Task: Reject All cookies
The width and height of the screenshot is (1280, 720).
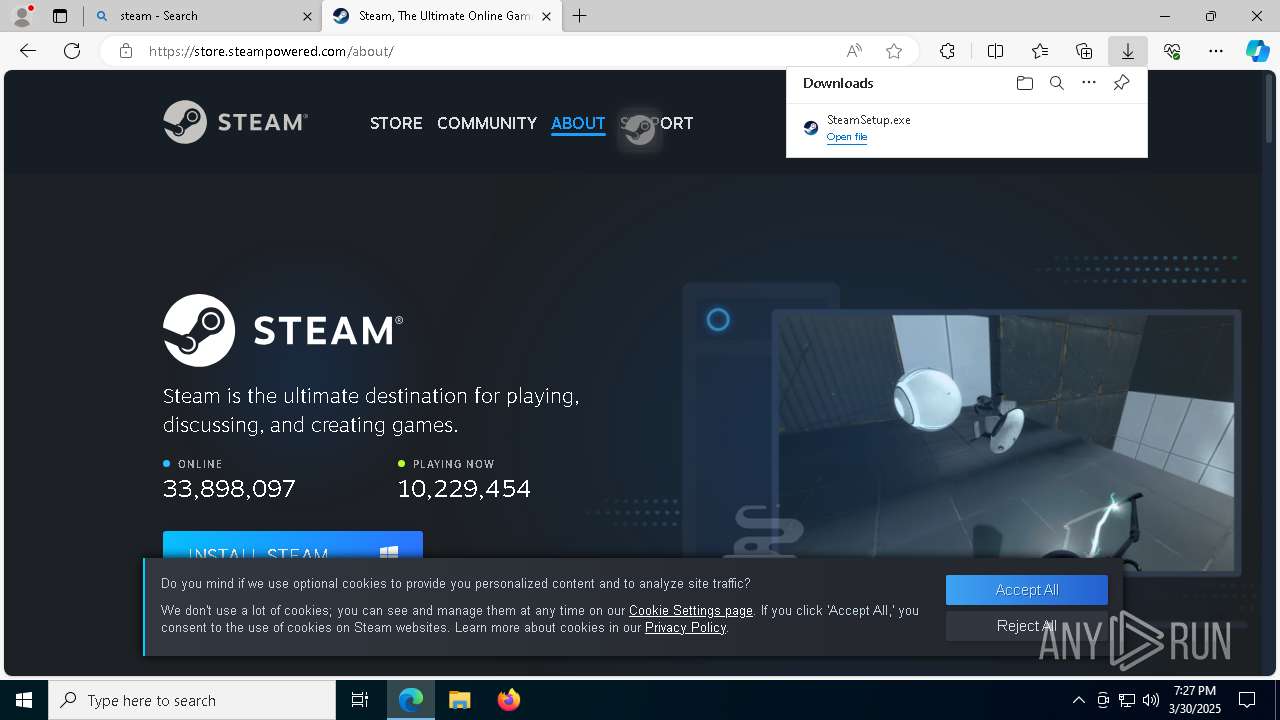Action: click(x=1027, y=626)
